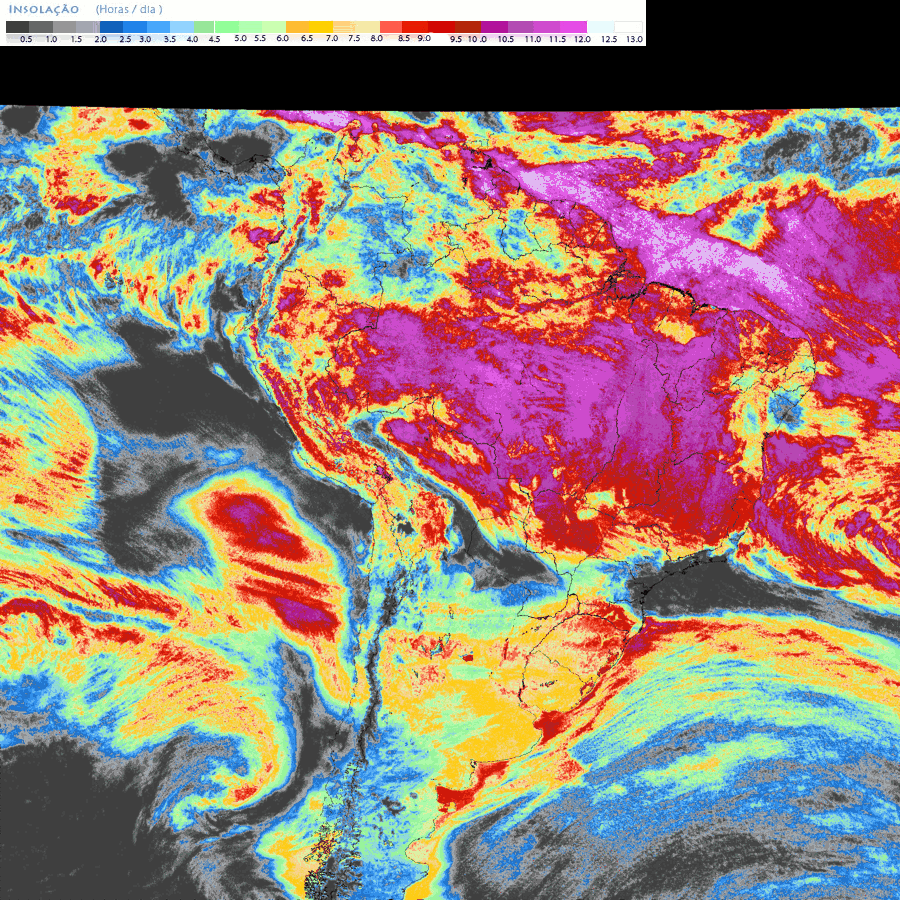
Task: Select the medium green swatch between 4.0 and 4.5
Action: click(204, 27)
